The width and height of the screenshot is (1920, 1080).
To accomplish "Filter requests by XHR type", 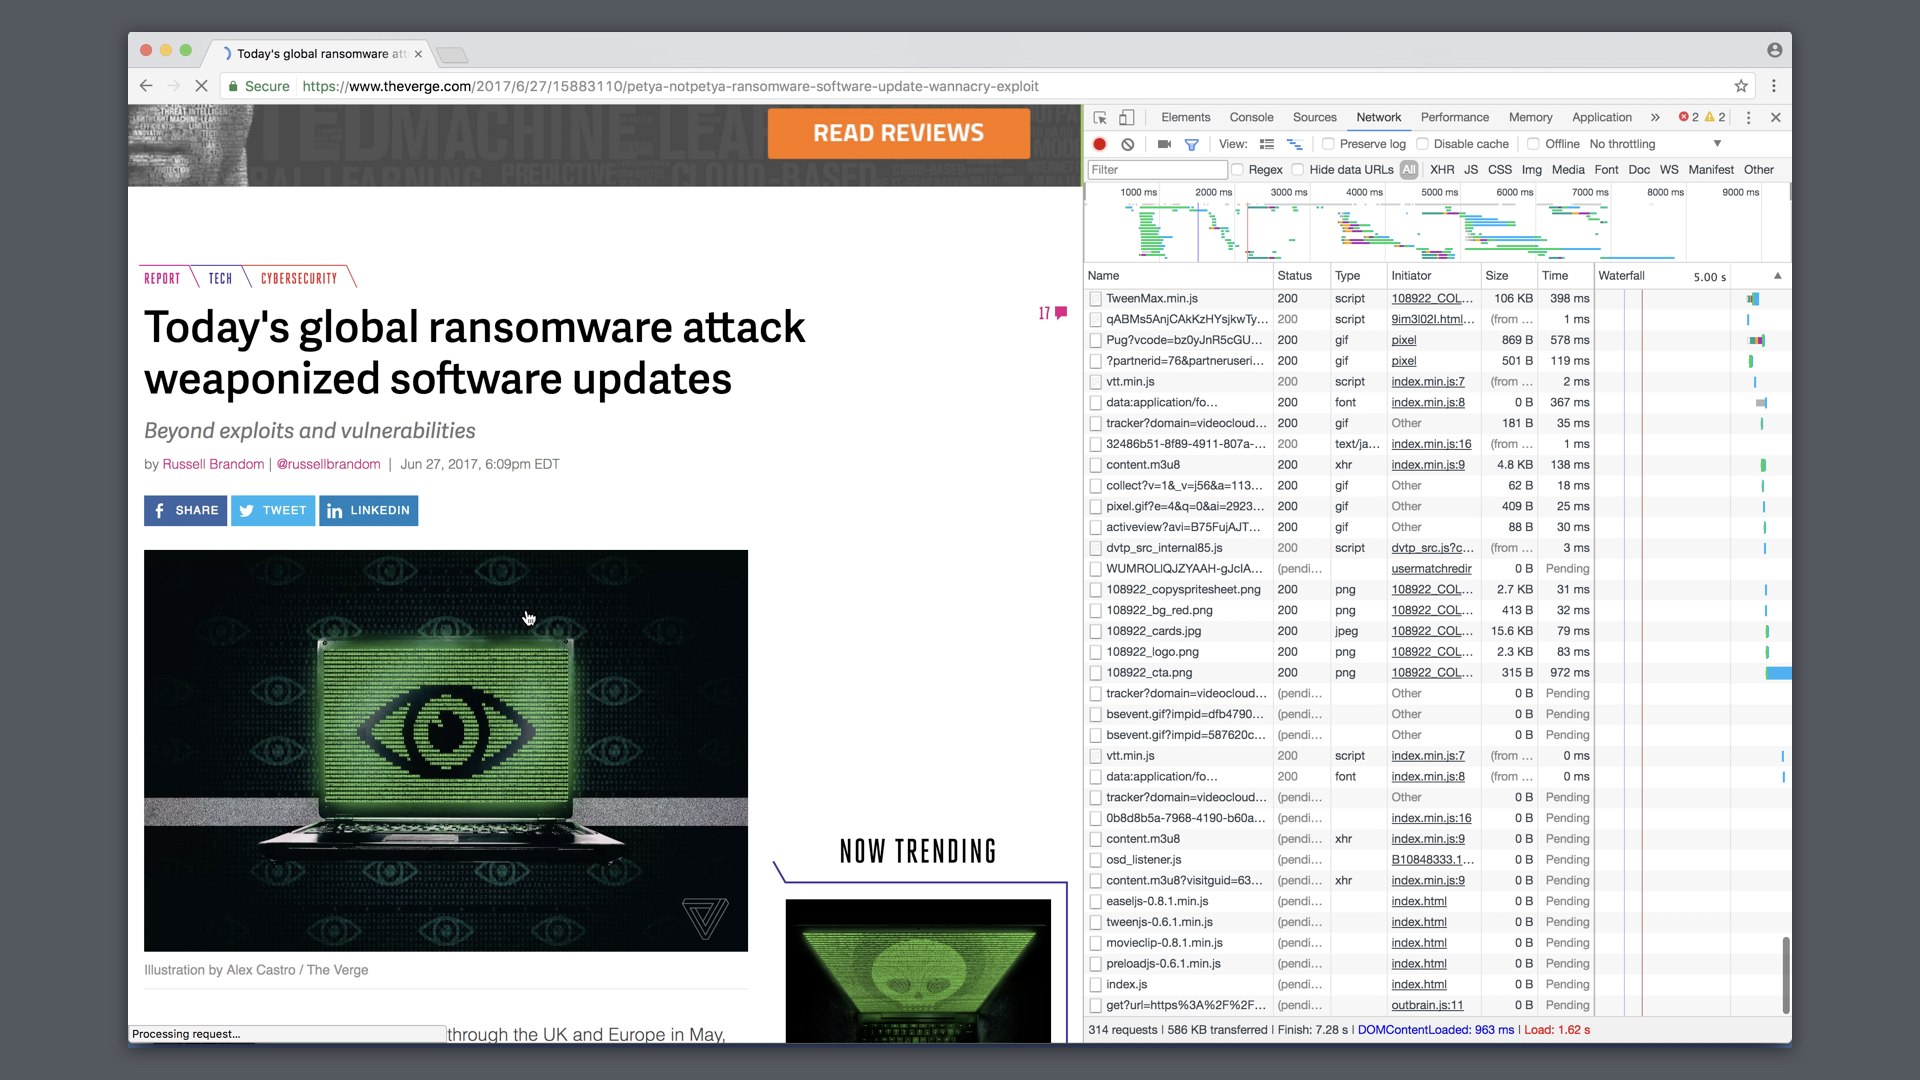I will 1442,170.
